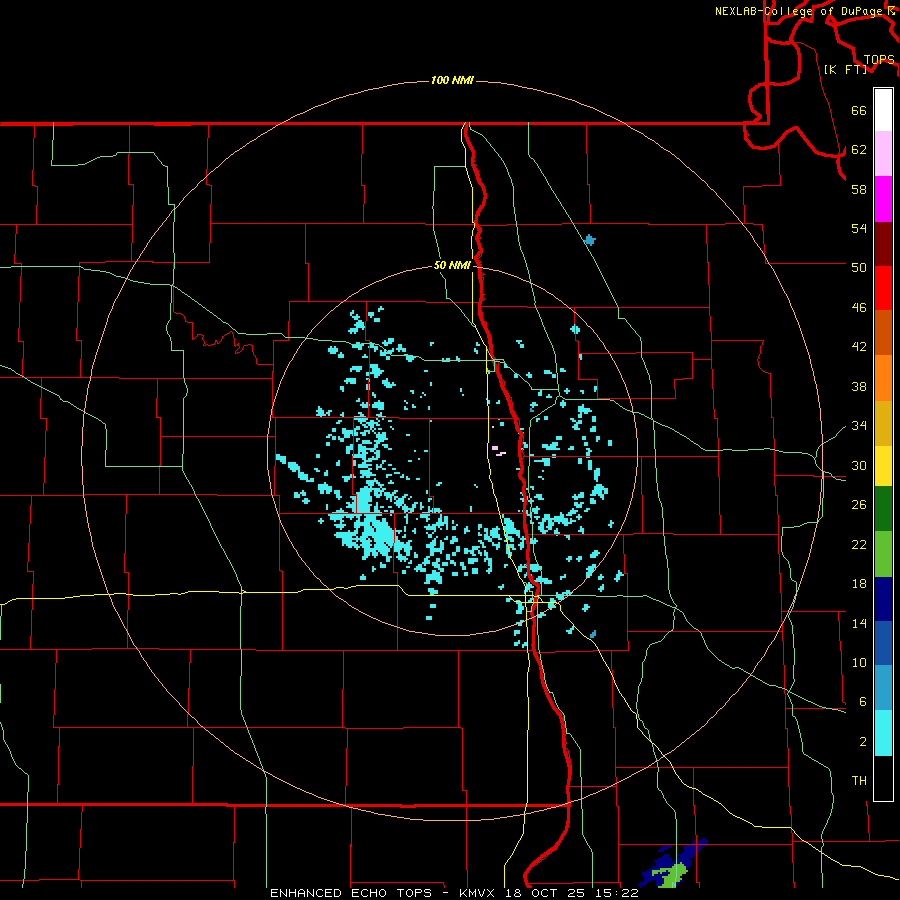Screen dimensions: 900x900
Task: Click legend value 50
Action: (859, 268)
